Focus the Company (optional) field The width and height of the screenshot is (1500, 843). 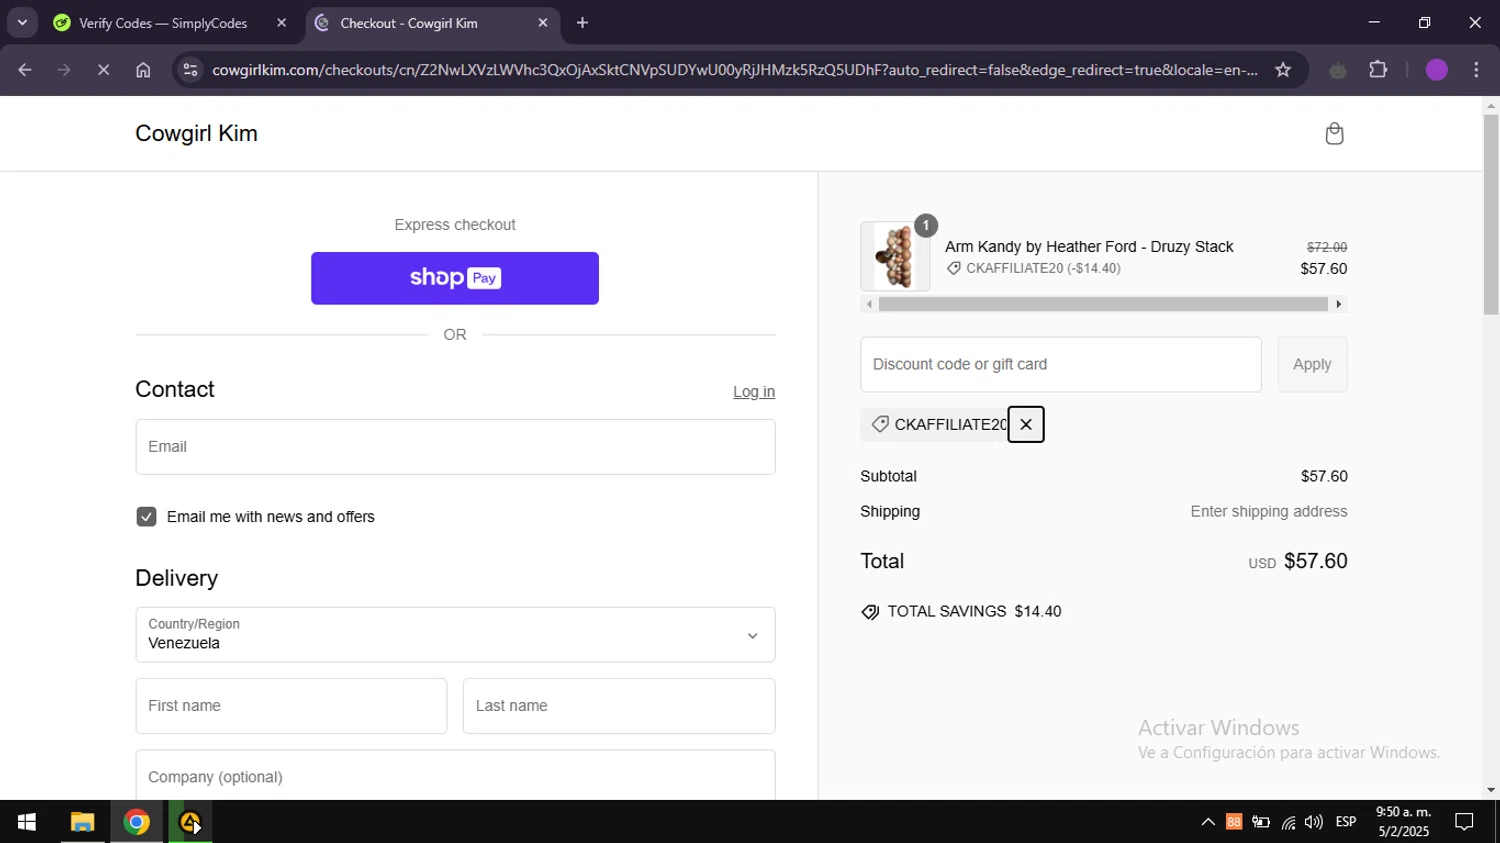point(455,776)
